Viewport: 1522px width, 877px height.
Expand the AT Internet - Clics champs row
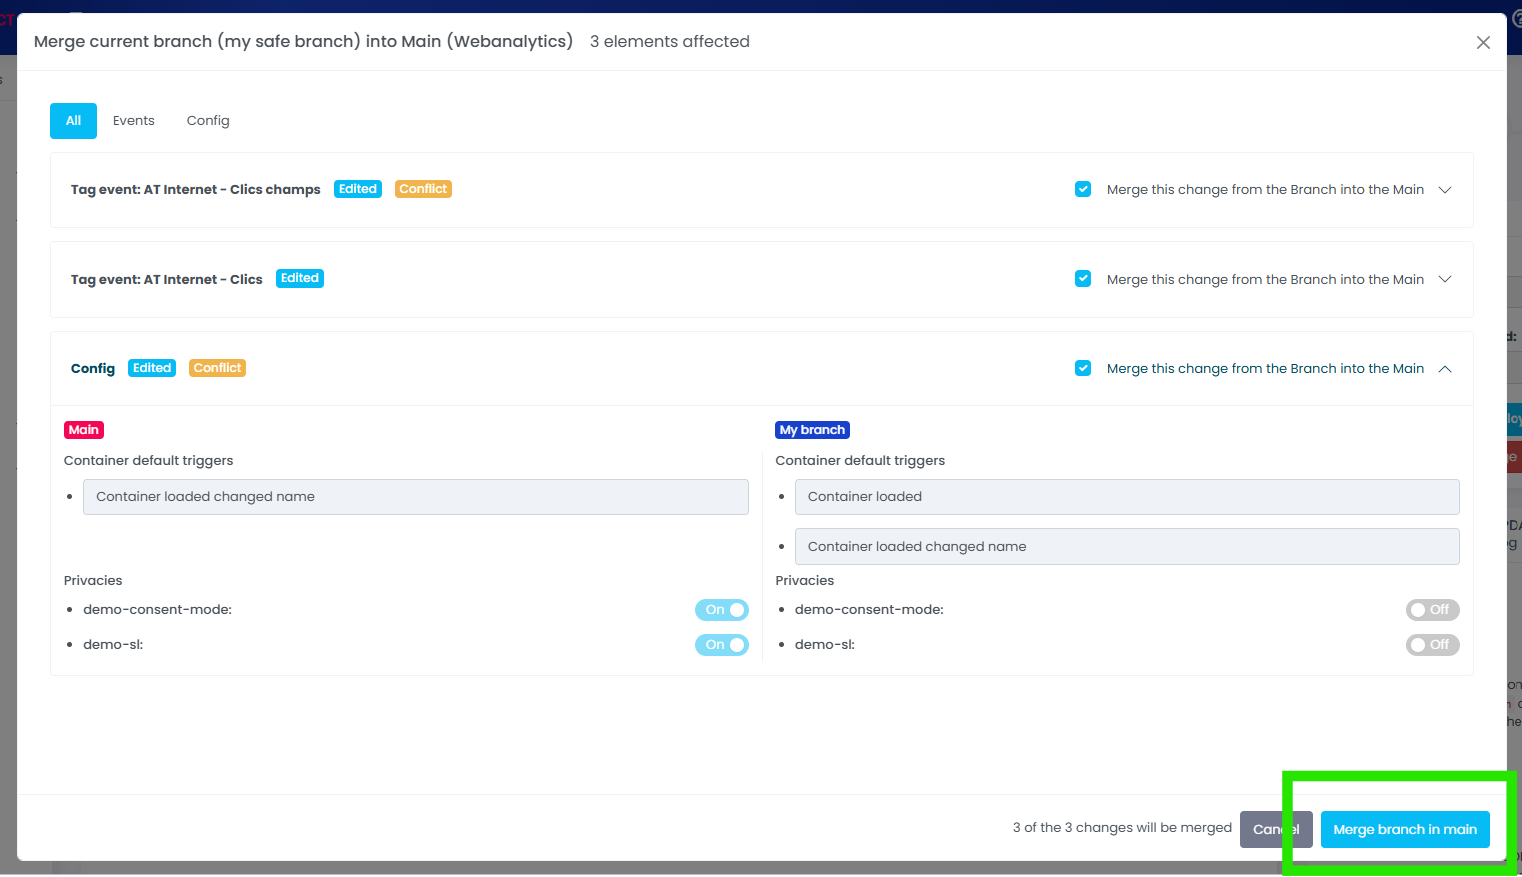(x=1445, y=190)
